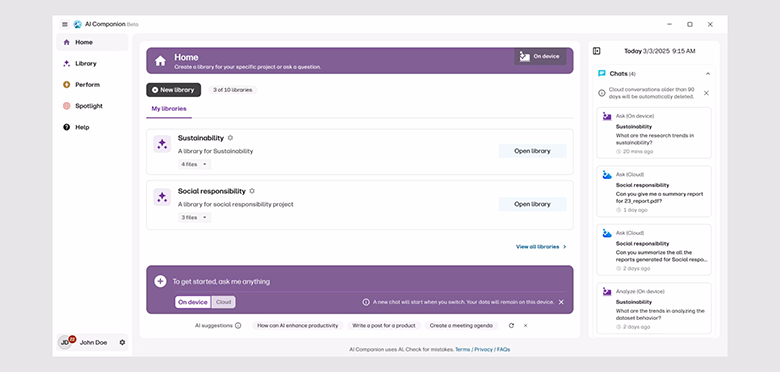Open settings gear for Sustainability library
The height and width of the screenshot is (372, 780).
(x=230, y=138)
